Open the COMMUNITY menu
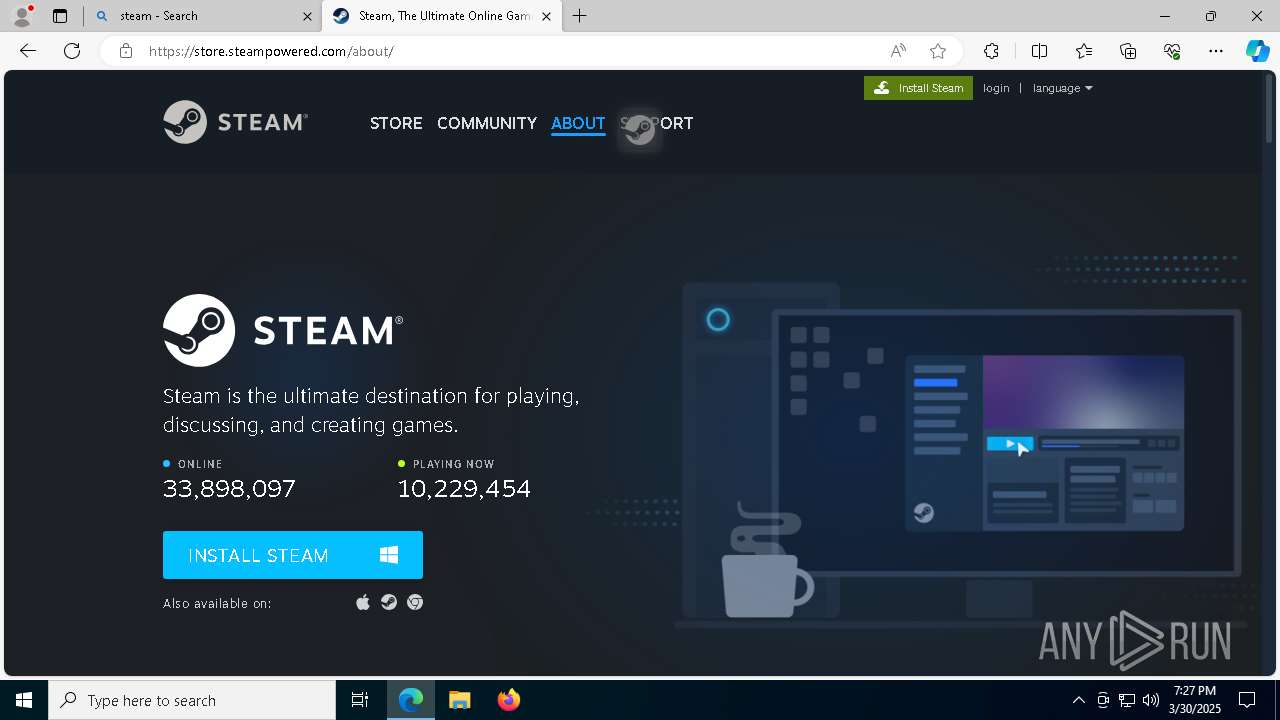This screenshot has width=1280, height=720. point(487,123)
